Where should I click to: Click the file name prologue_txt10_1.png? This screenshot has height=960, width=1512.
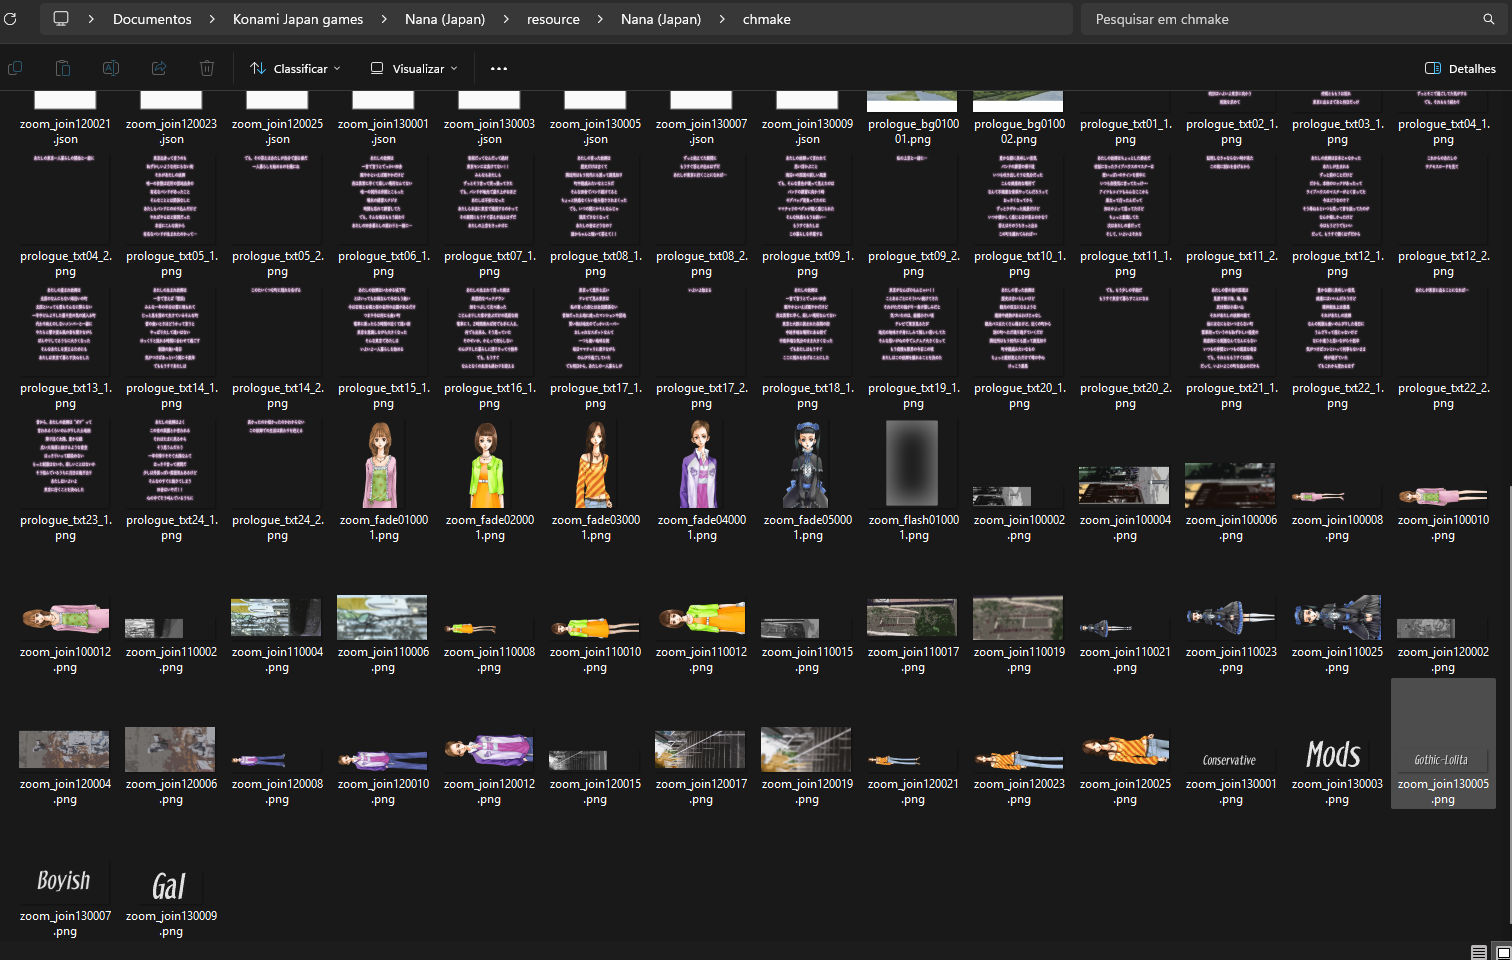click(x=1019, y=264)
